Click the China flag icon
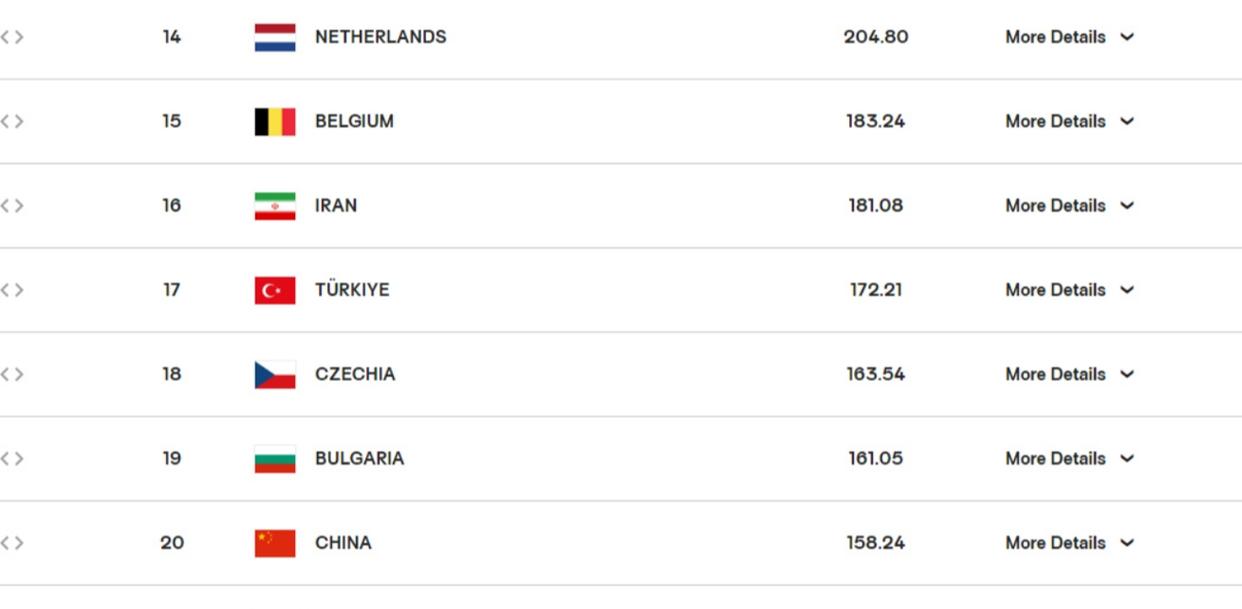Screen dimensions: 1242x609 tap(275, 543)
